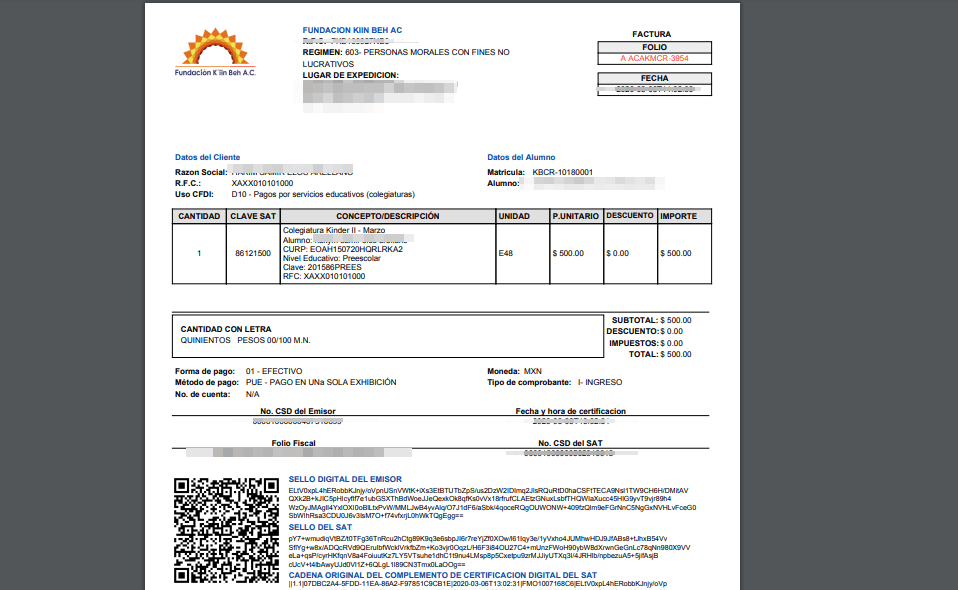The image size is (958, 590).
Task: Click the QR code on the invoice
Action: 226,530
